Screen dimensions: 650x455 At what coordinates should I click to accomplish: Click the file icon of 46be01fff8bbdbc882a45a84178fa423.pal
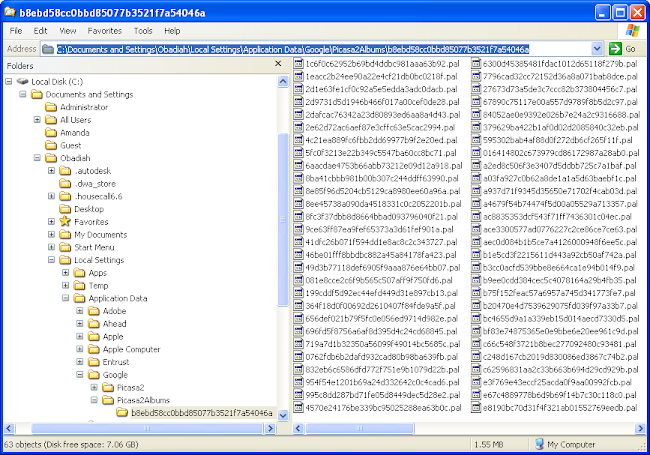(x=298, y=255)
